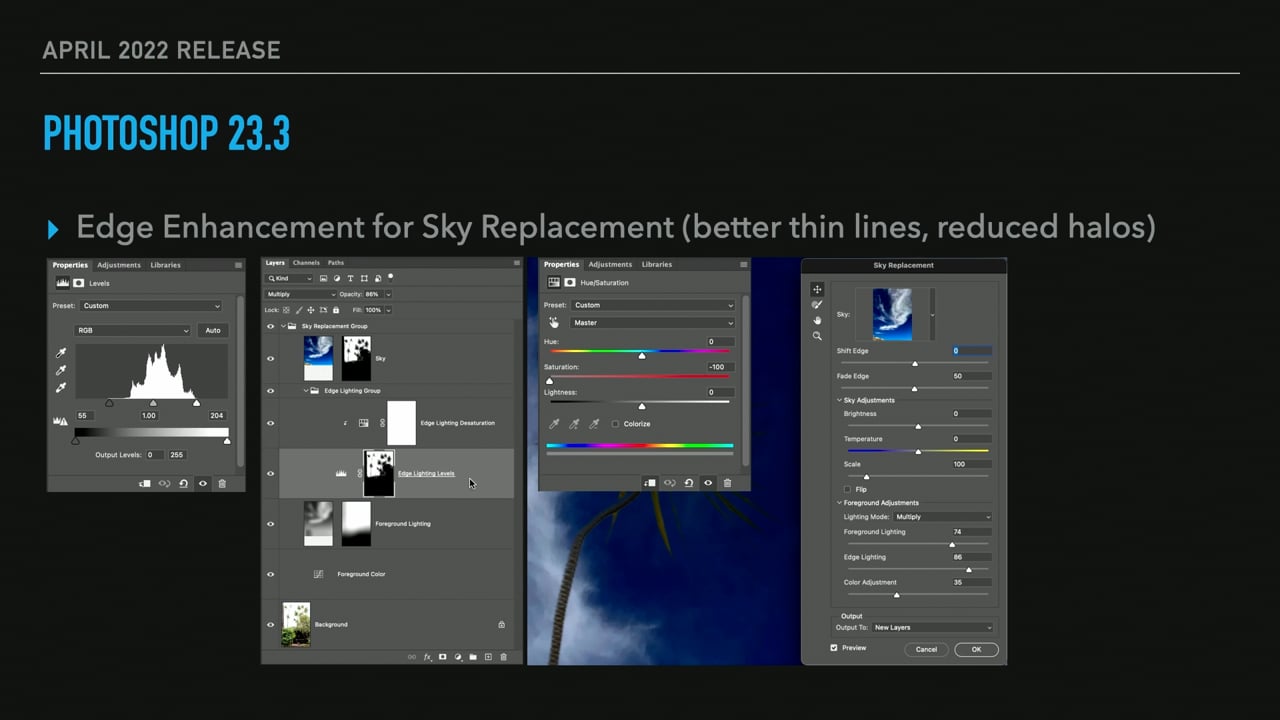Delete the Hue/Saturation adjustment with trash icon

[x=727, y=483]
